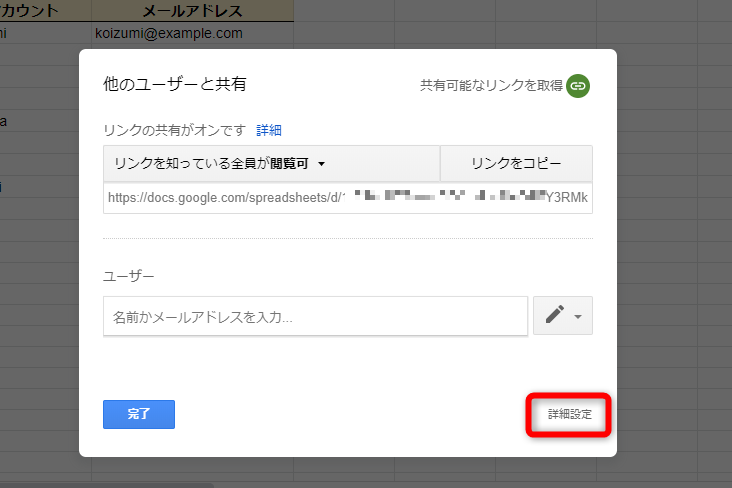Open the 詳細 link about link sharing
This screenshot has width=732, height=488.
click(x=269, y=130)
